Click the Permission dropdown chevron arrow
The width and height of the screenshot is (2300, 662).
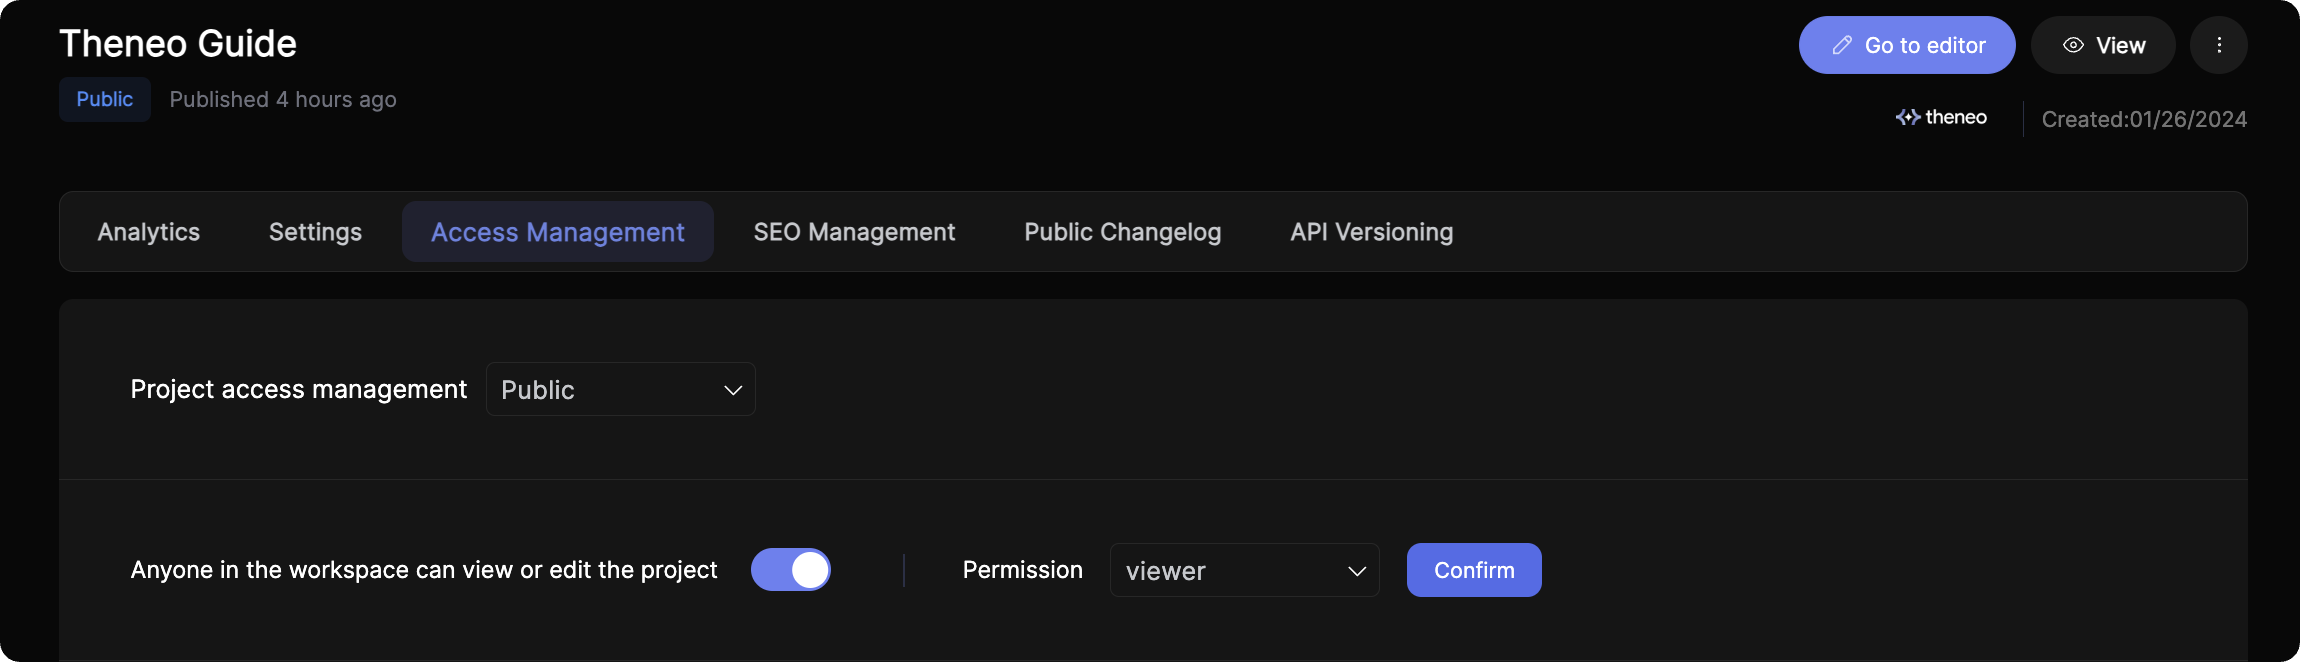click(1356, 571)
